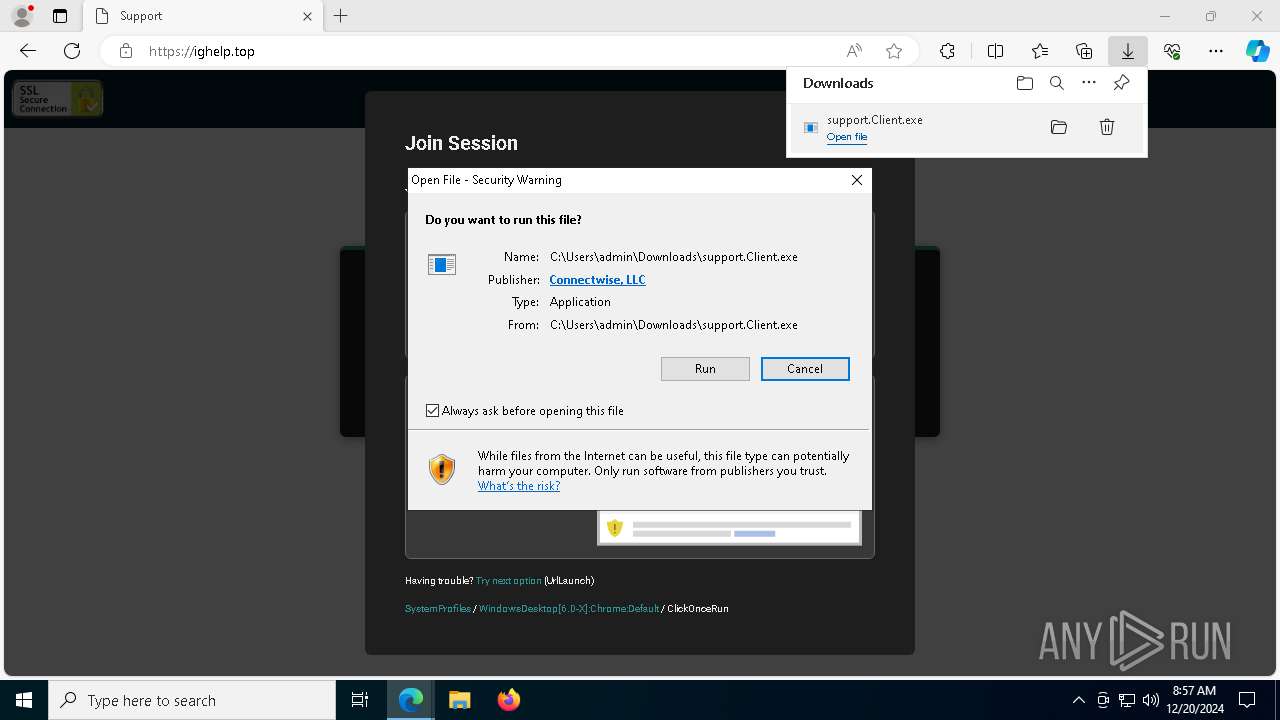Click the Cancel button
Screen dimensions: 1280x720
tap(805, 369)
